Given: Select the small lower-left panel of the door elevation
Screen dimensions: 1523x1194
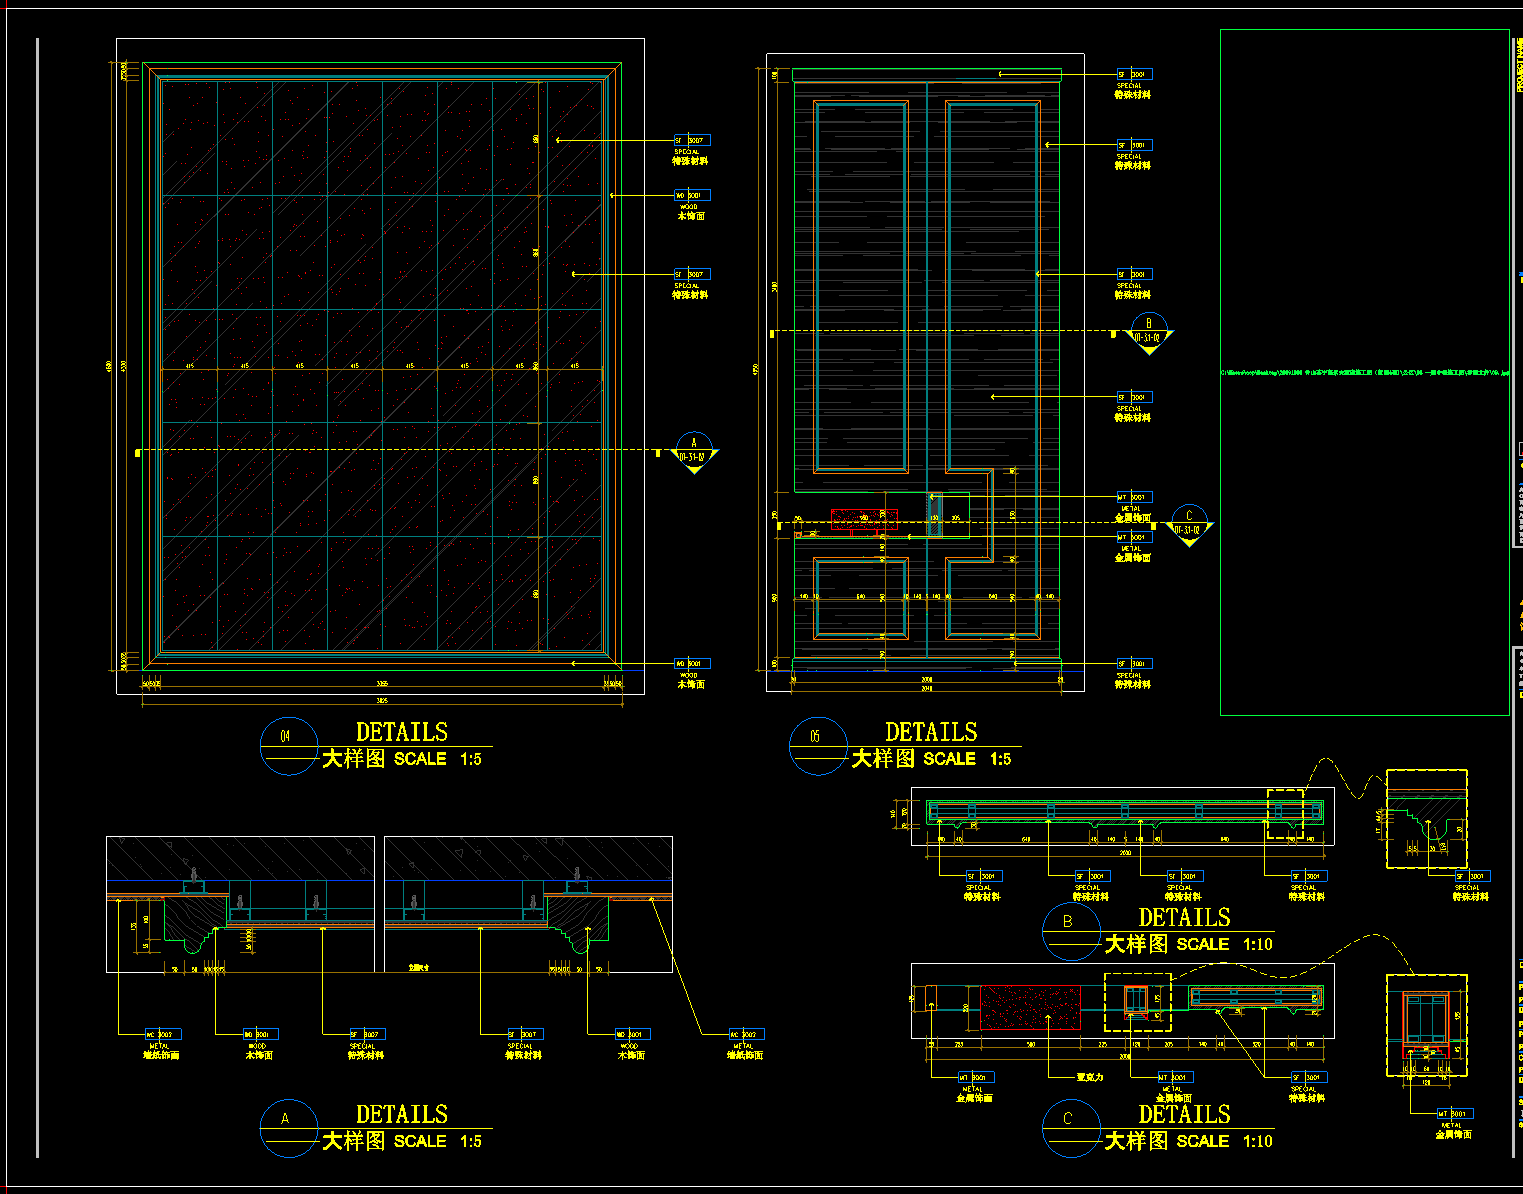Looking at the screenshot, I should 861,598.
